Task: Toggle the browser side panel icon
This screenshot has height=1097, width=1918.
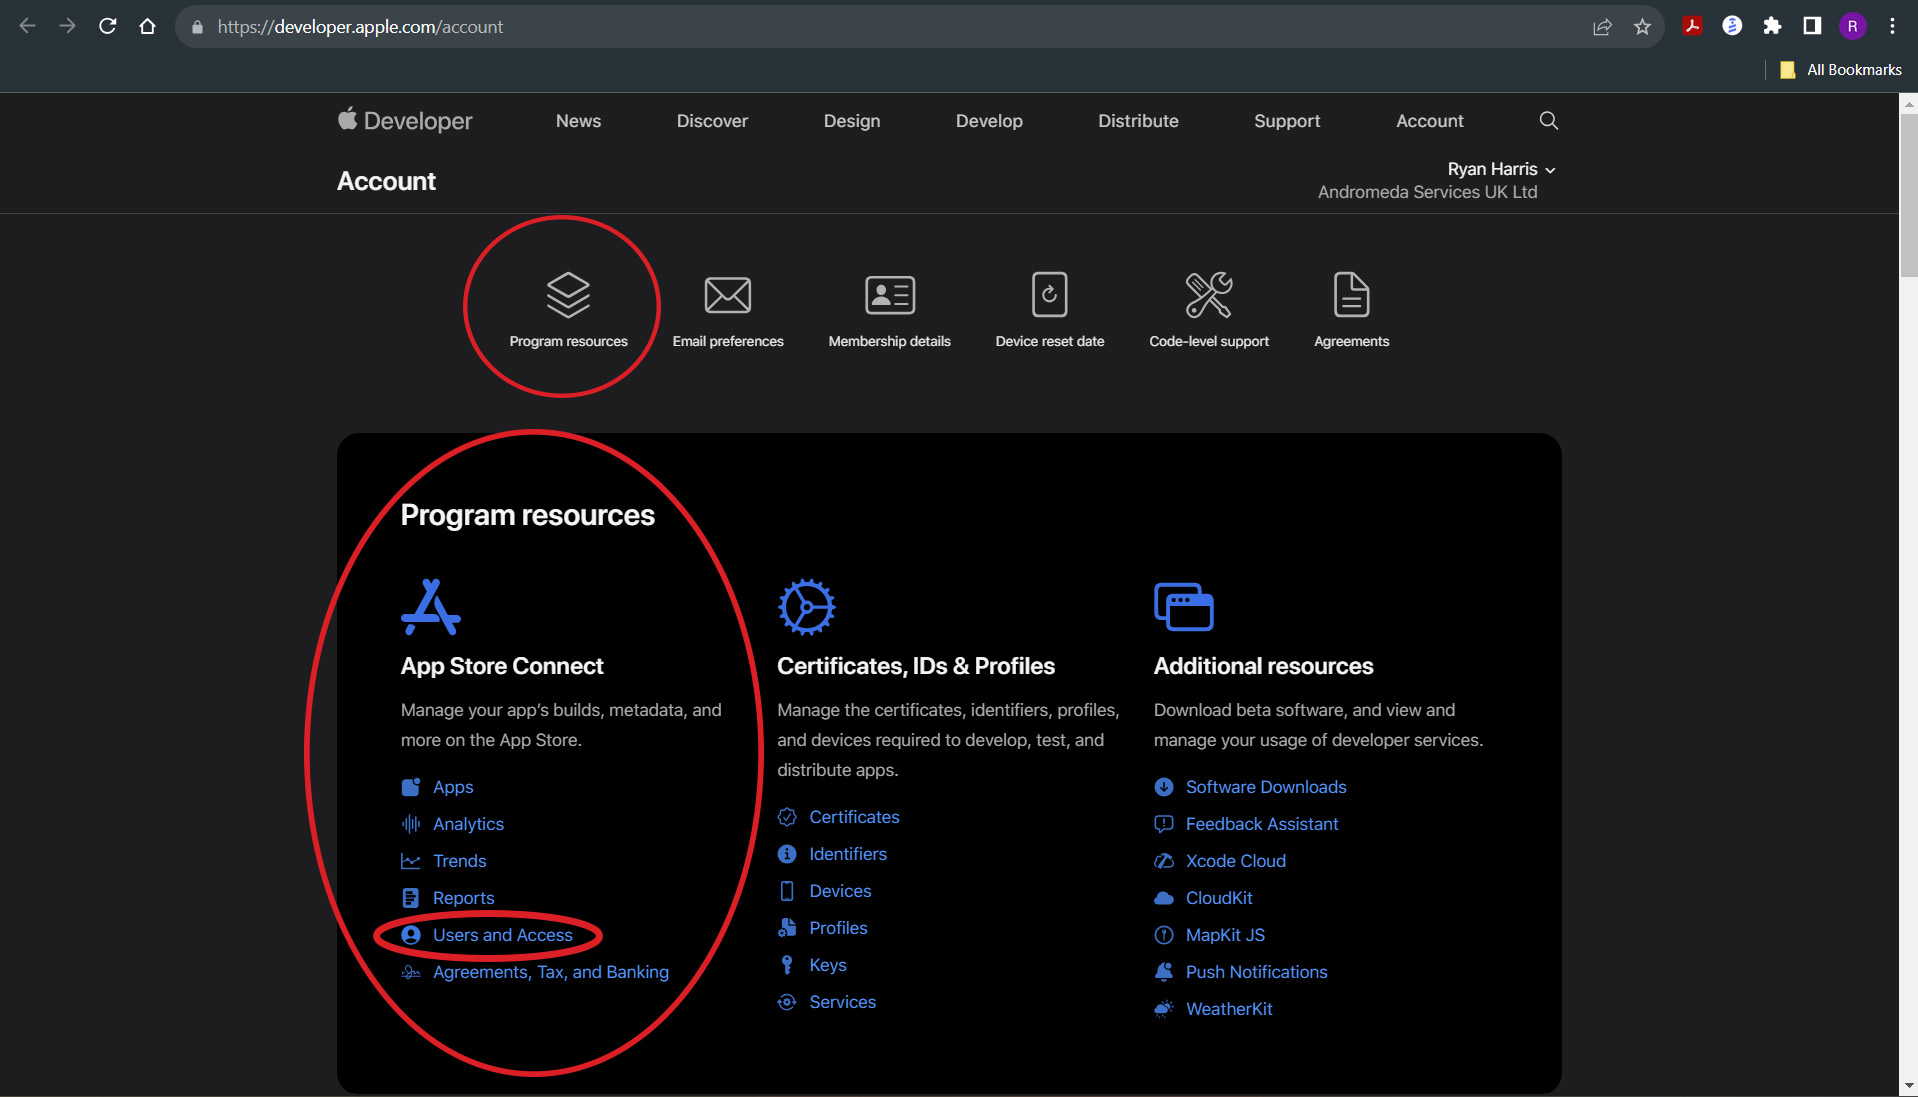Action: [x=1812, y=26]
